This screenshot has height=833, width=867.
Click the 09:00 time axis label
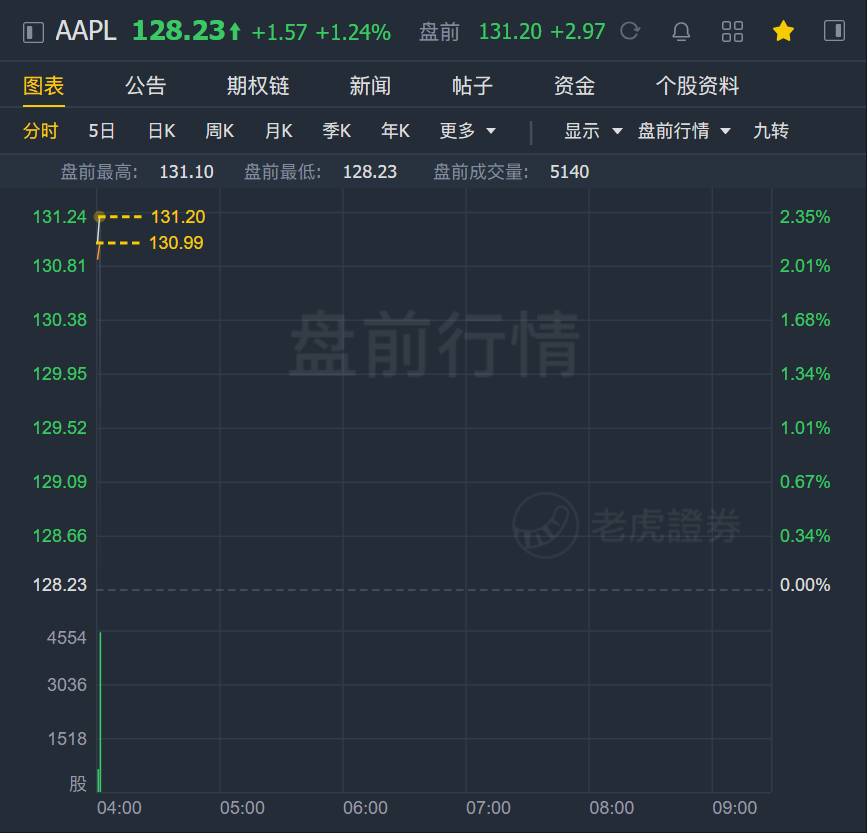click(734, 808)
